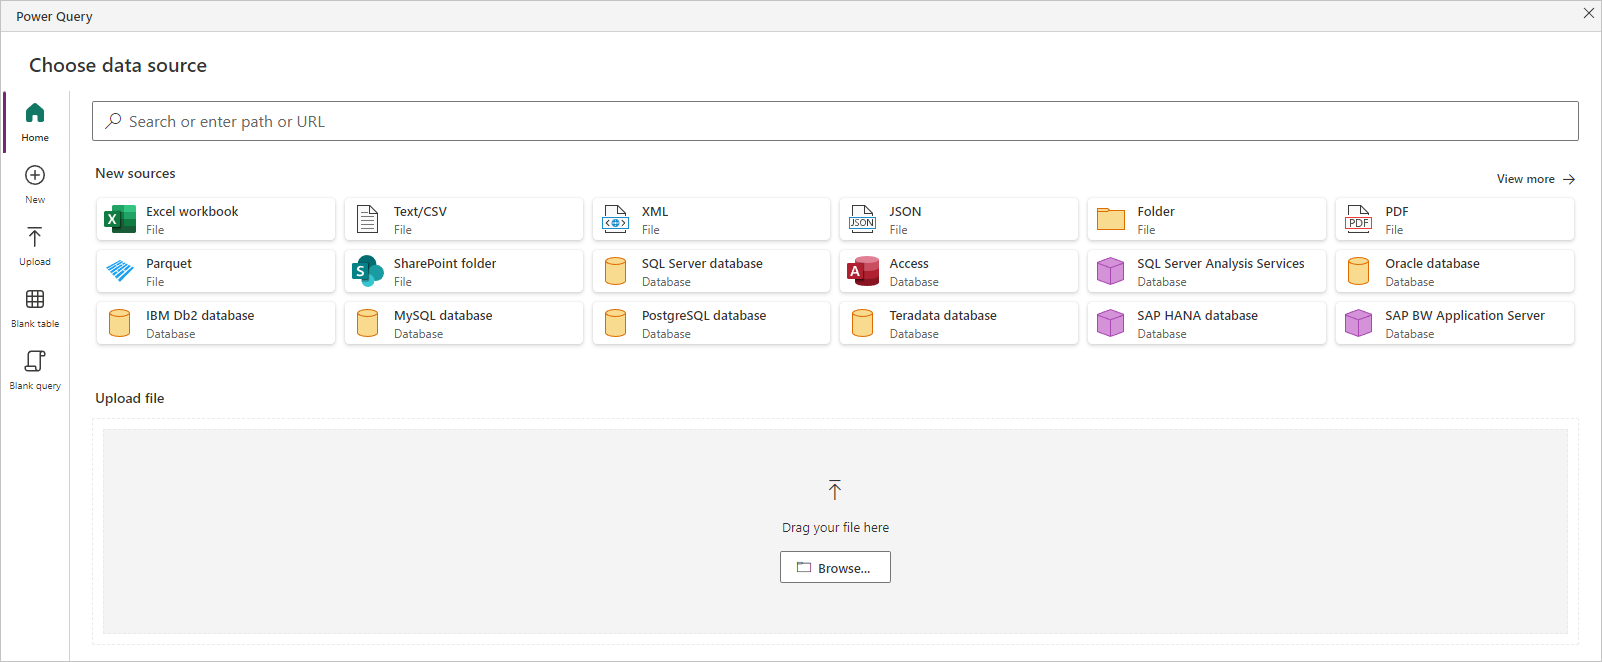The width and height of the screenshot is (1602, 662).
Task: Choose the JSON file icon
Action: [863, 219]
